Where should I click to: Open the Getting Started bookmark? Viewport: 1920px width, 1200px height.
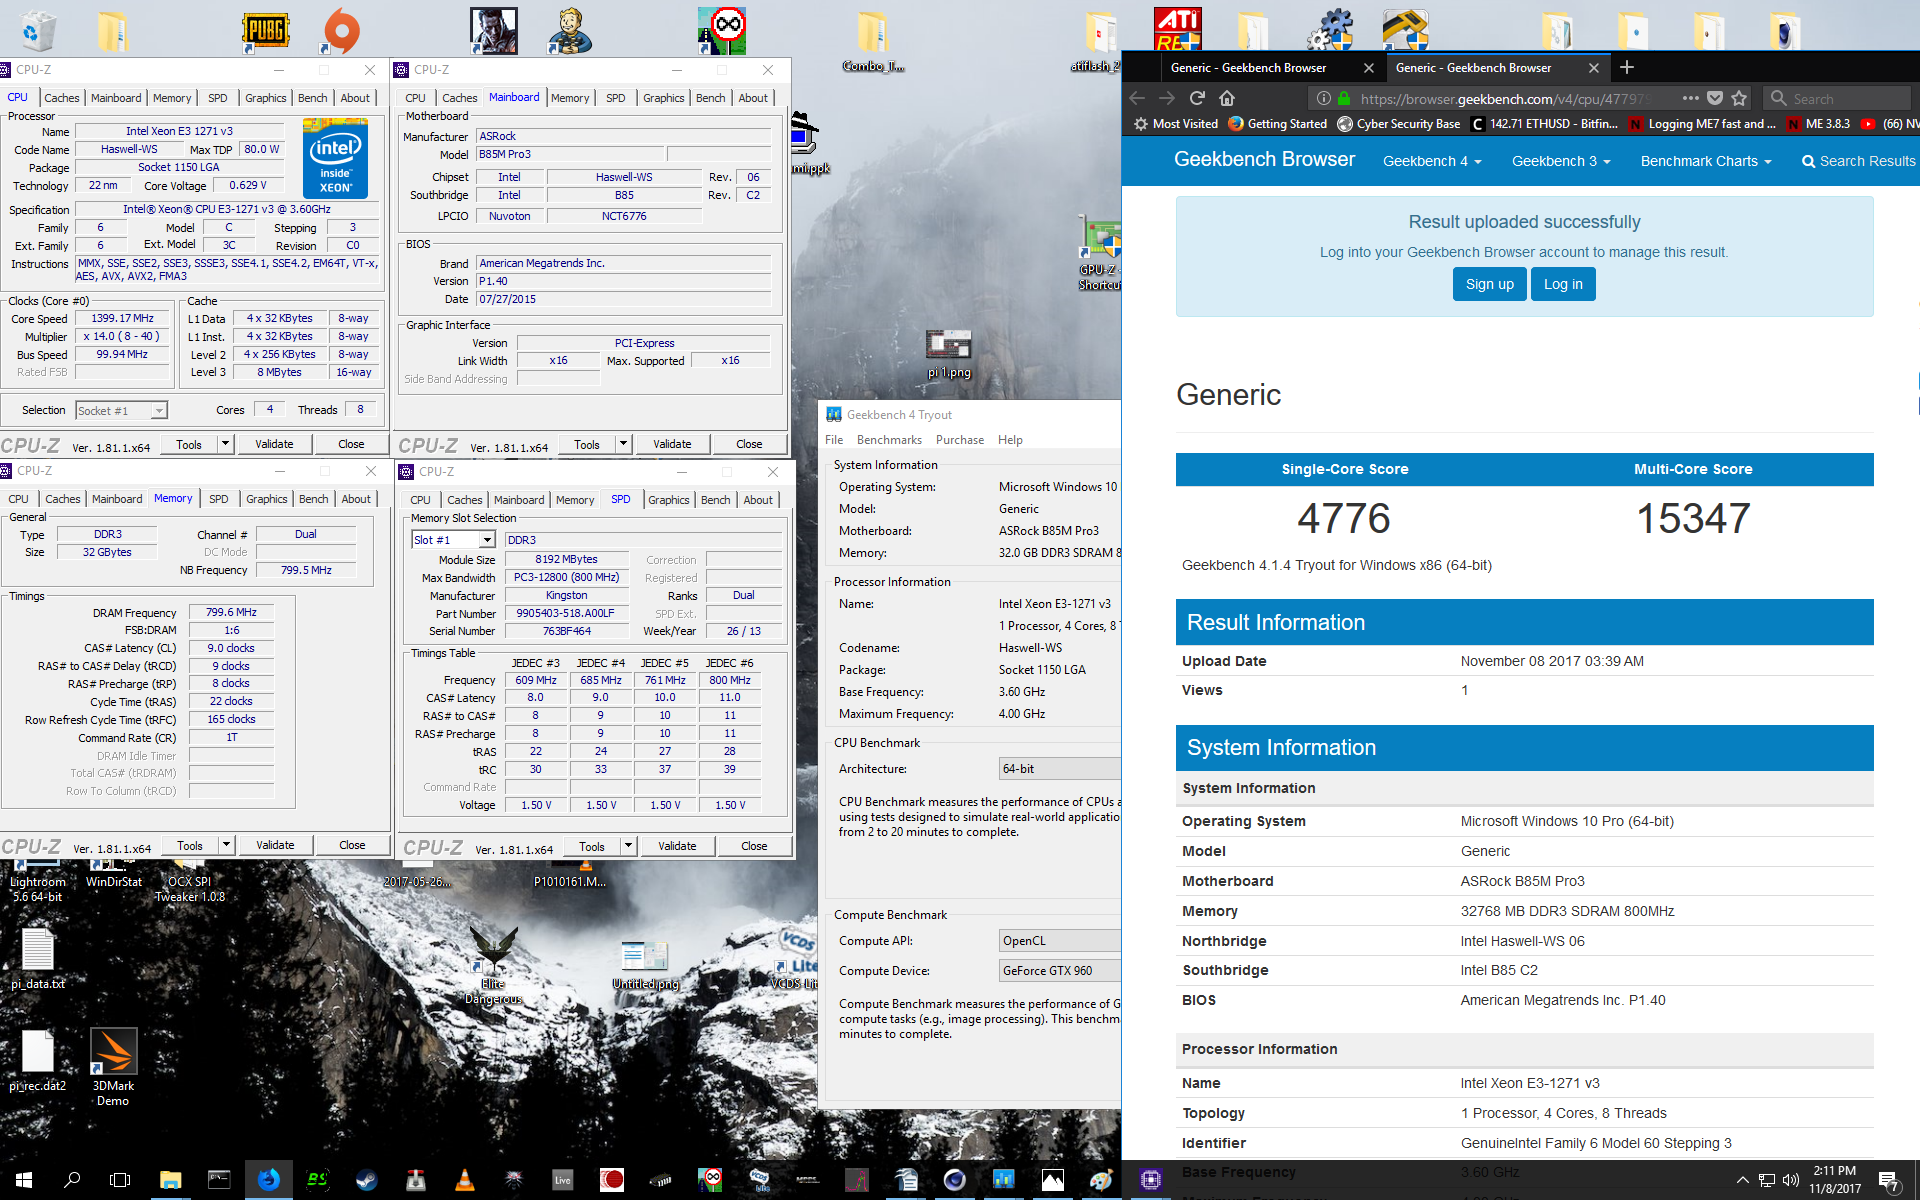pyautogui.click(x=1277, y=124)
